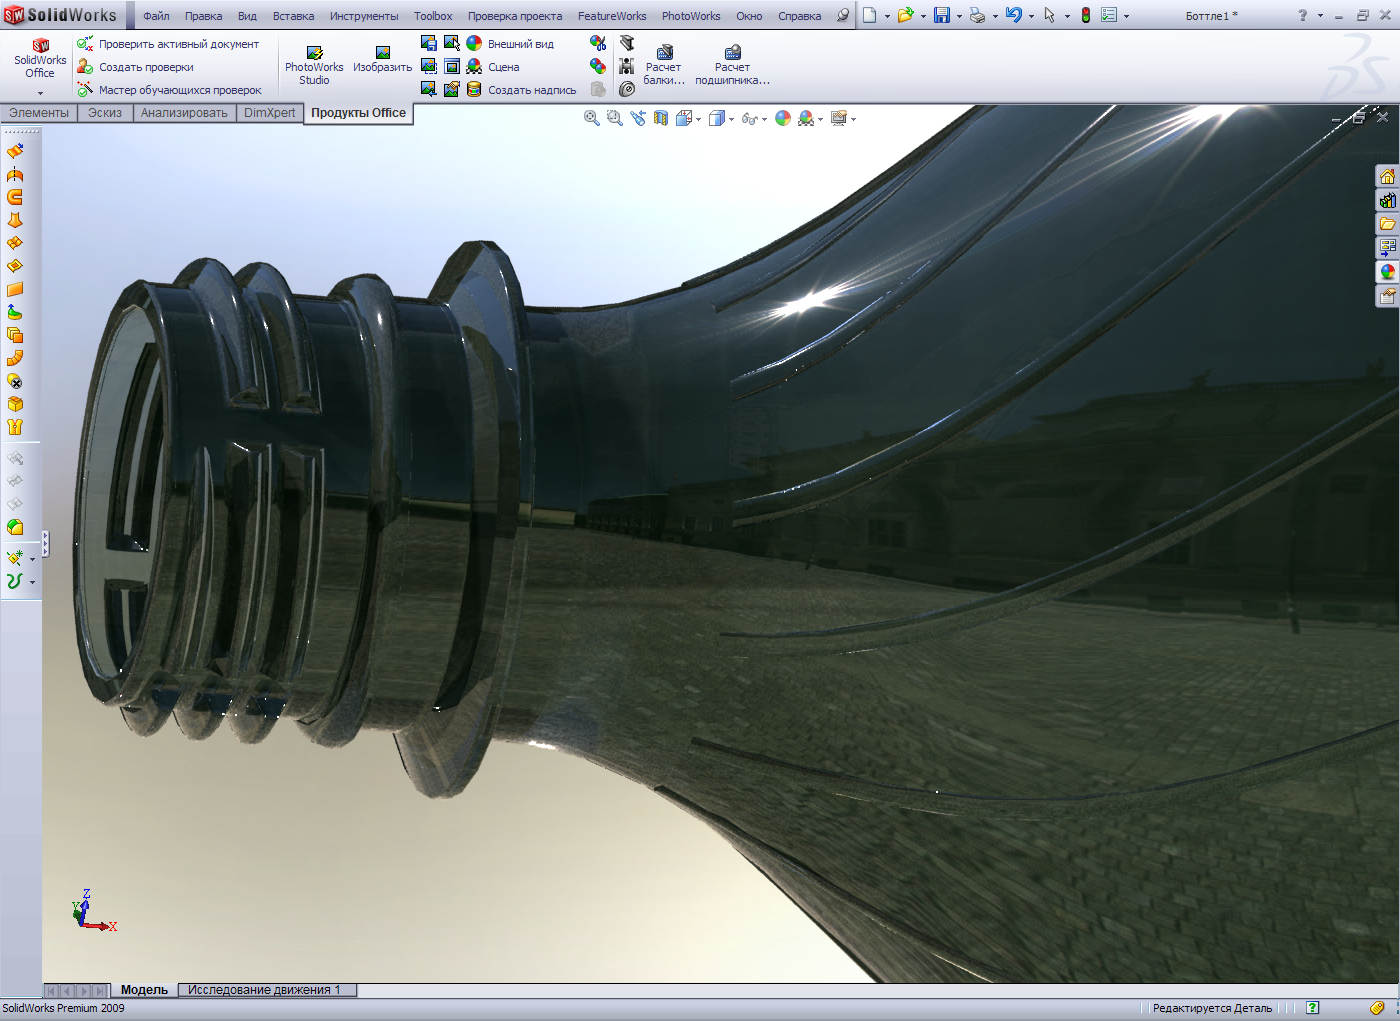Click the Сцена scene button
This screenshot has height=1021, width=1400.
coord(493,67)
